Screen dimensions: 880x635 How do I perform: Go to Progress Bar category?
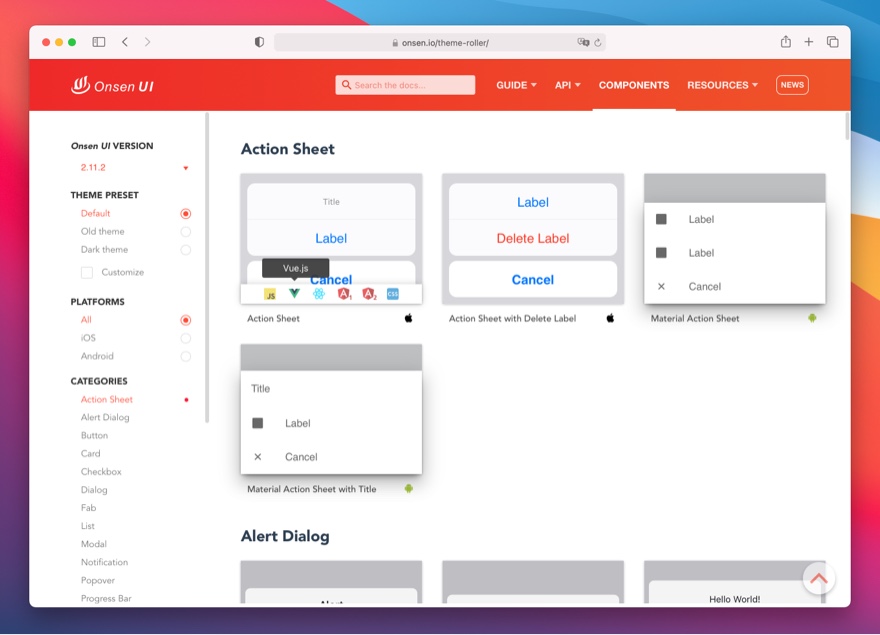pyautogui.click(x=106, y=599)
